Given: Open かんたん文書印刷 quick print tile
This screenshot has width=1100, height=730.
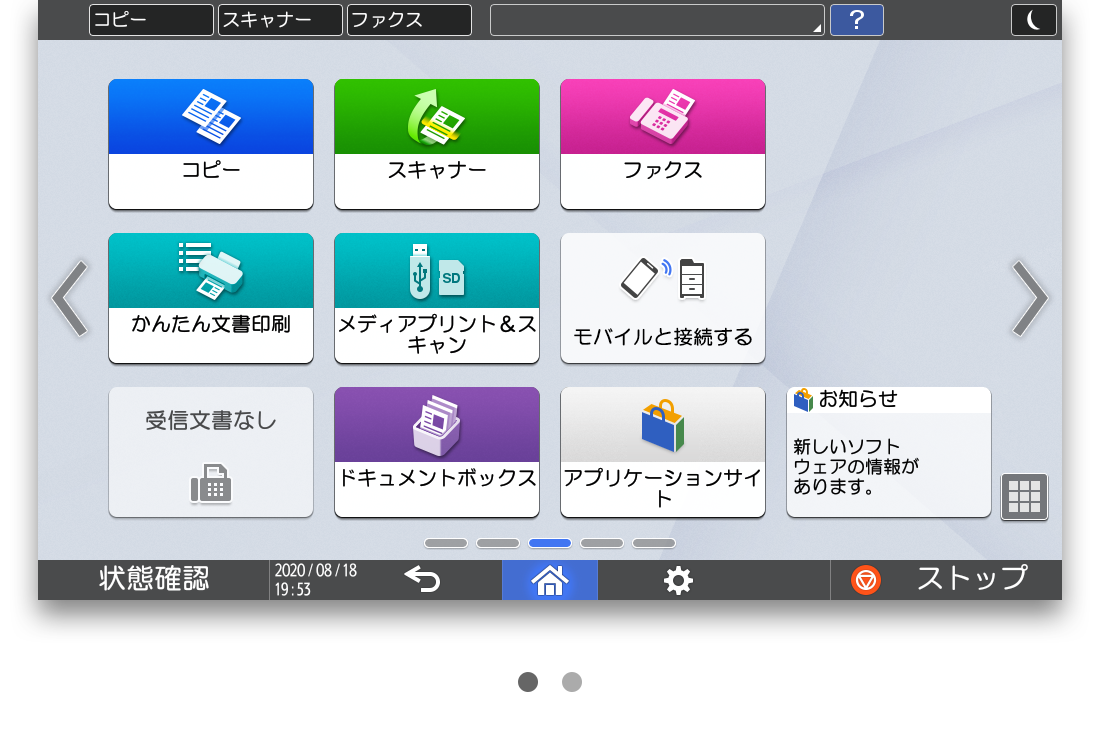Looking at the screenshot, I should coord(211,298).
